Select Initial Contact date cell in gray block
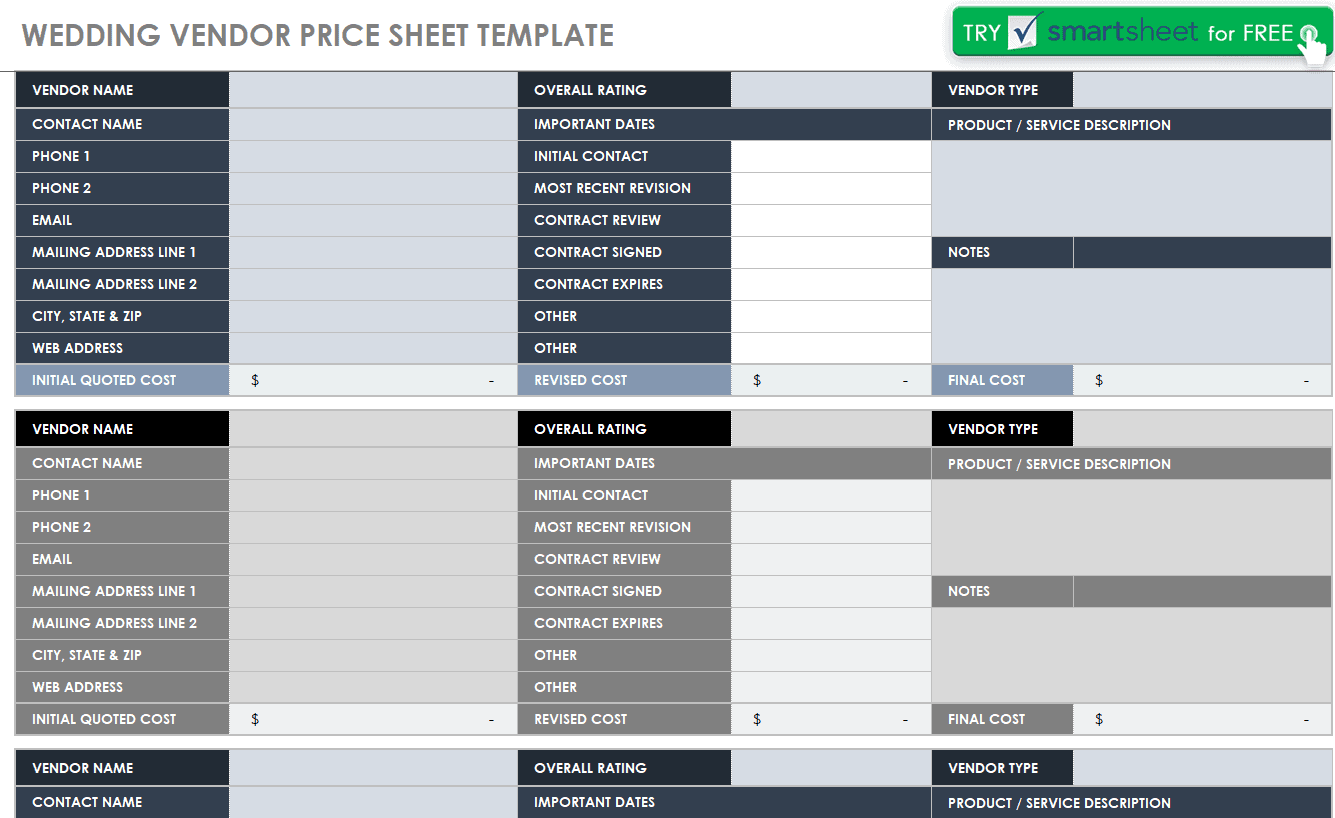This screenshot has height=818, width=1335. 831,495
